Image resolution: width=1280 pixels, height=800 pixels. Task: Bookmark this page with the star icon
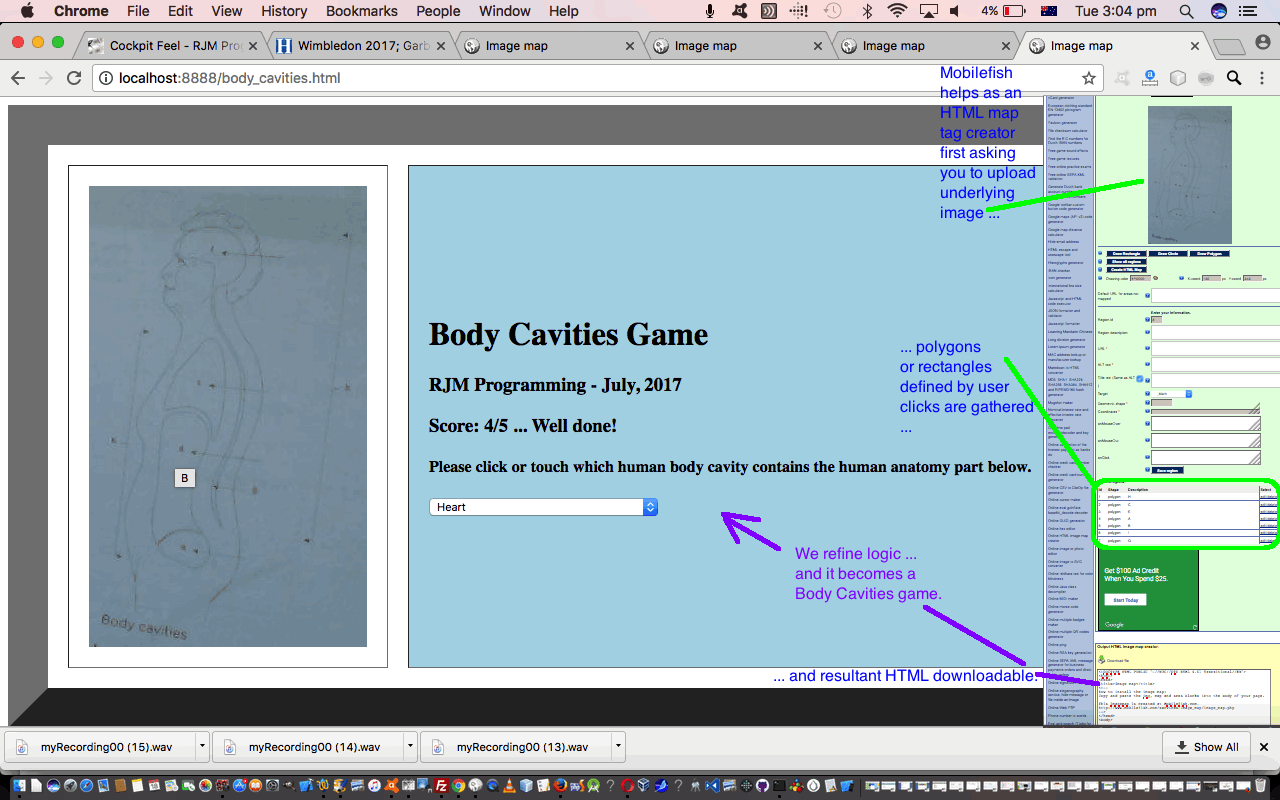tap(1088, 78)
